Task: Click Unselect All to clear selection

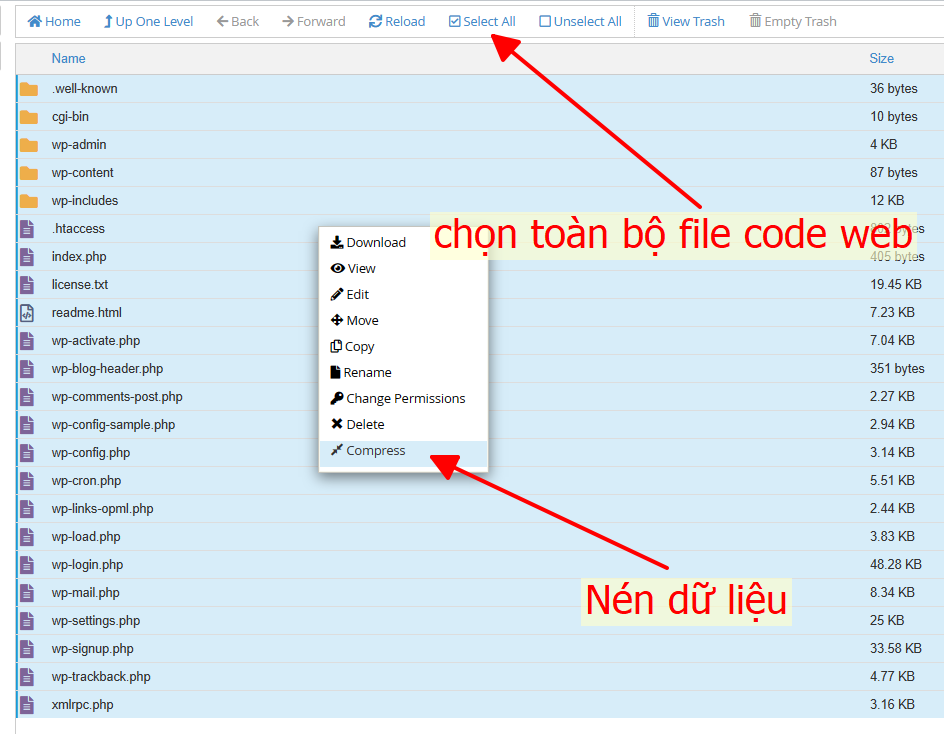Action: click(580, 20)
